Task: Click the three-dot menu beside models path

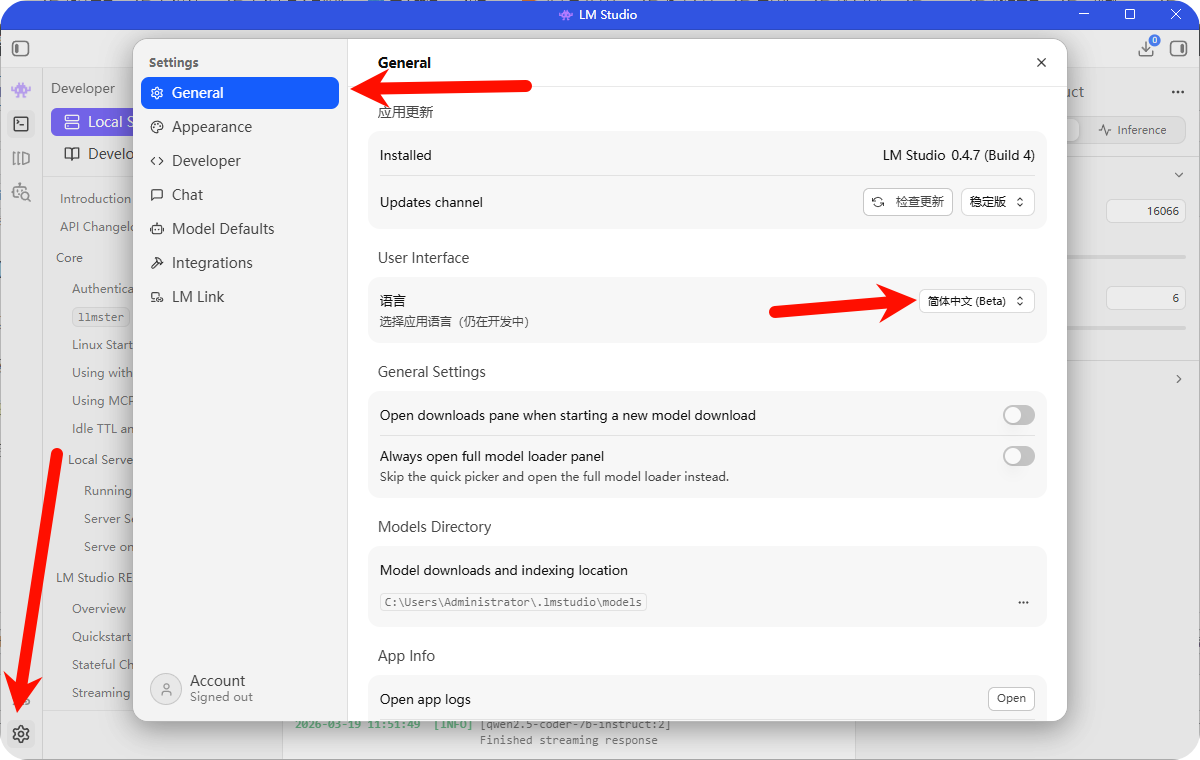Action: coord(1023,603)
